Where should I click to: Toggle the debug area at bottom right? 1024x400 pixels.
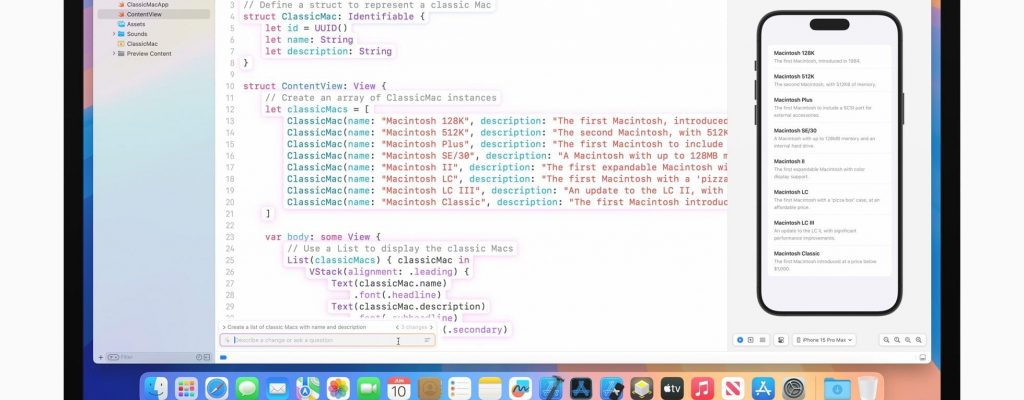click(922, 357)
